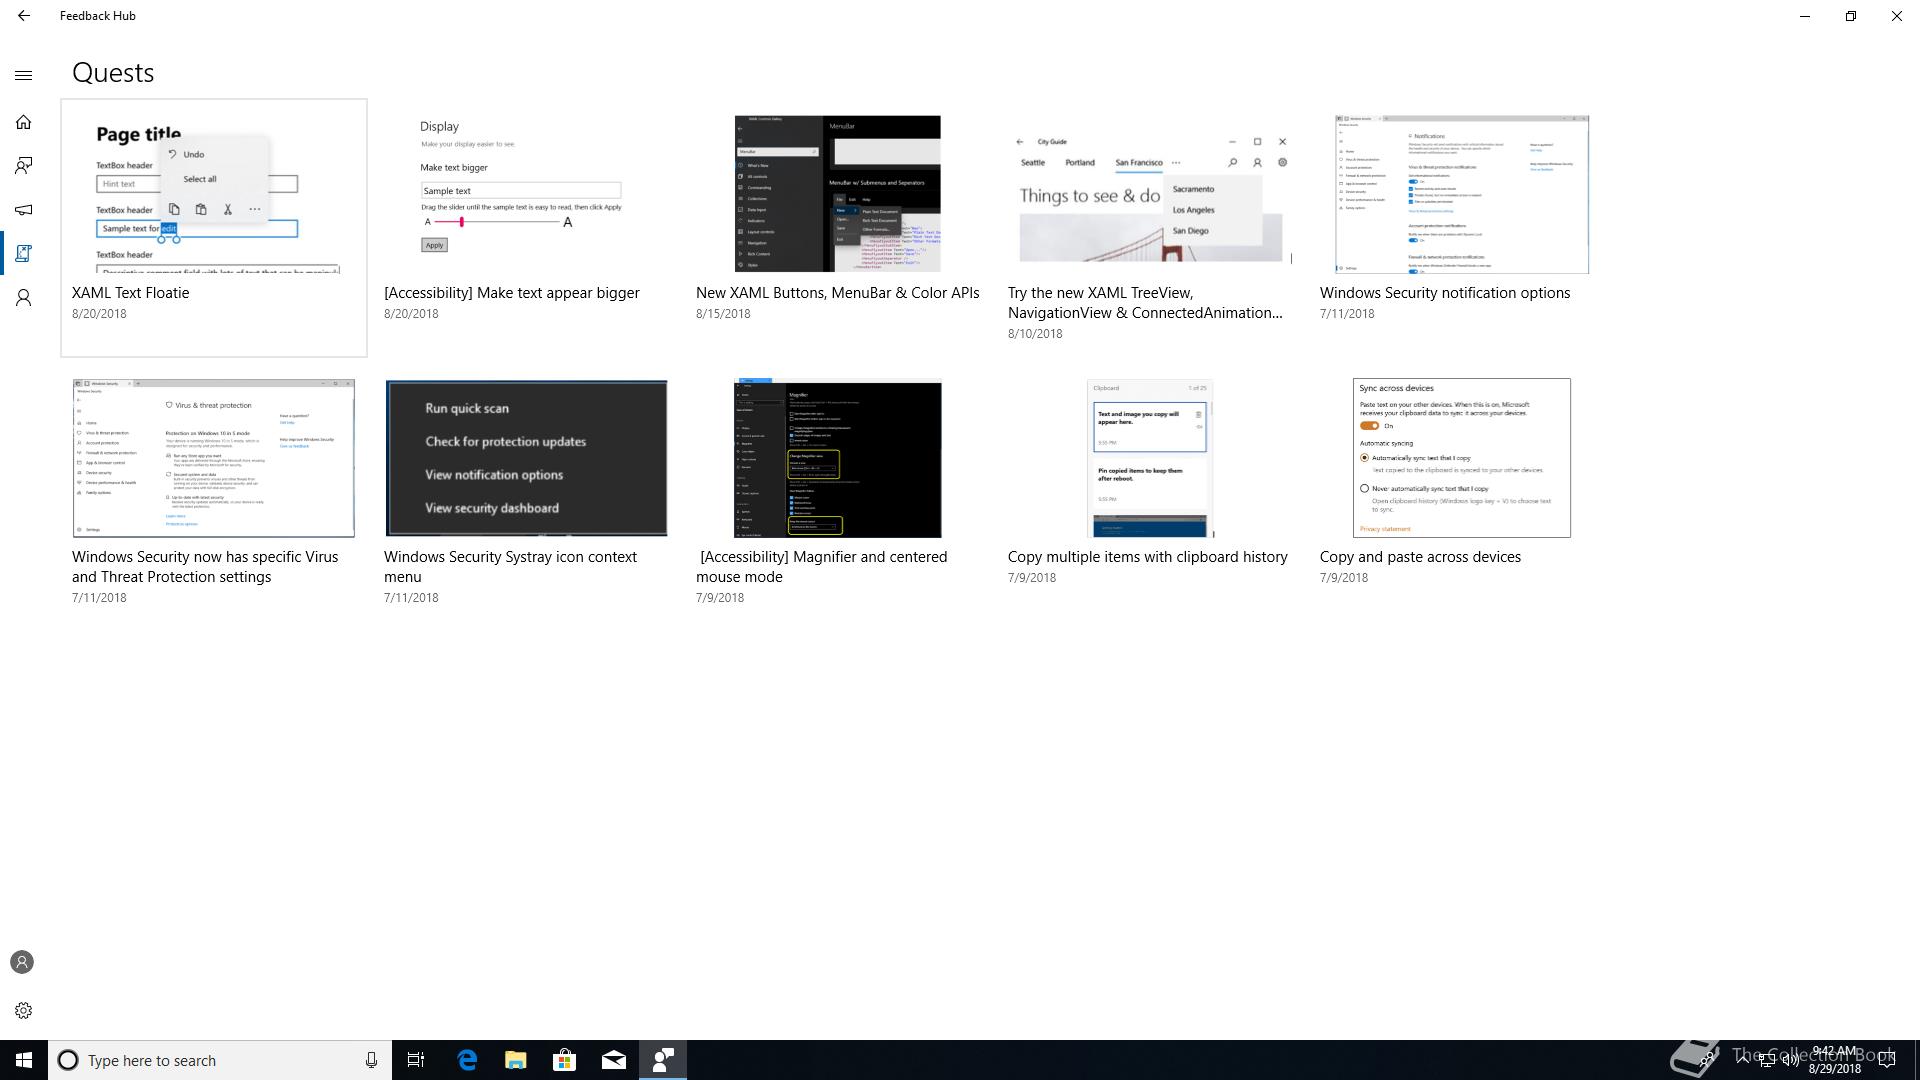1920x1080 pixels.
Task: Click 'New XAML Buttons, MenuBar & Color APIs'
Action: pyautogui.click(x=838, y=293)
